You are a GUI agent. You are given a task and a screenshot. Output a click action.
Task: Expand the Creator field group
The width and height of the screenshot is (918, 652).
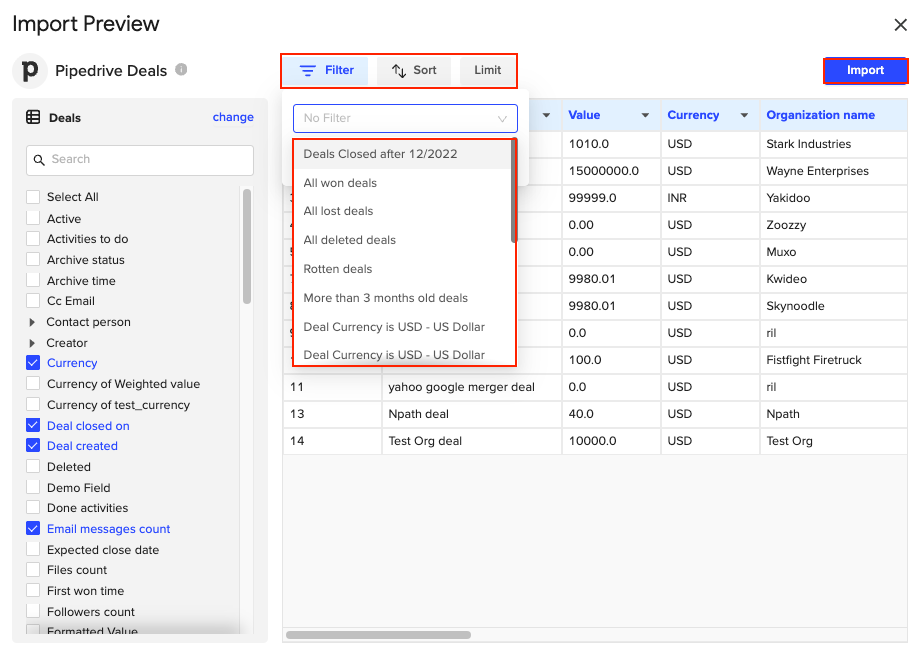33,343
